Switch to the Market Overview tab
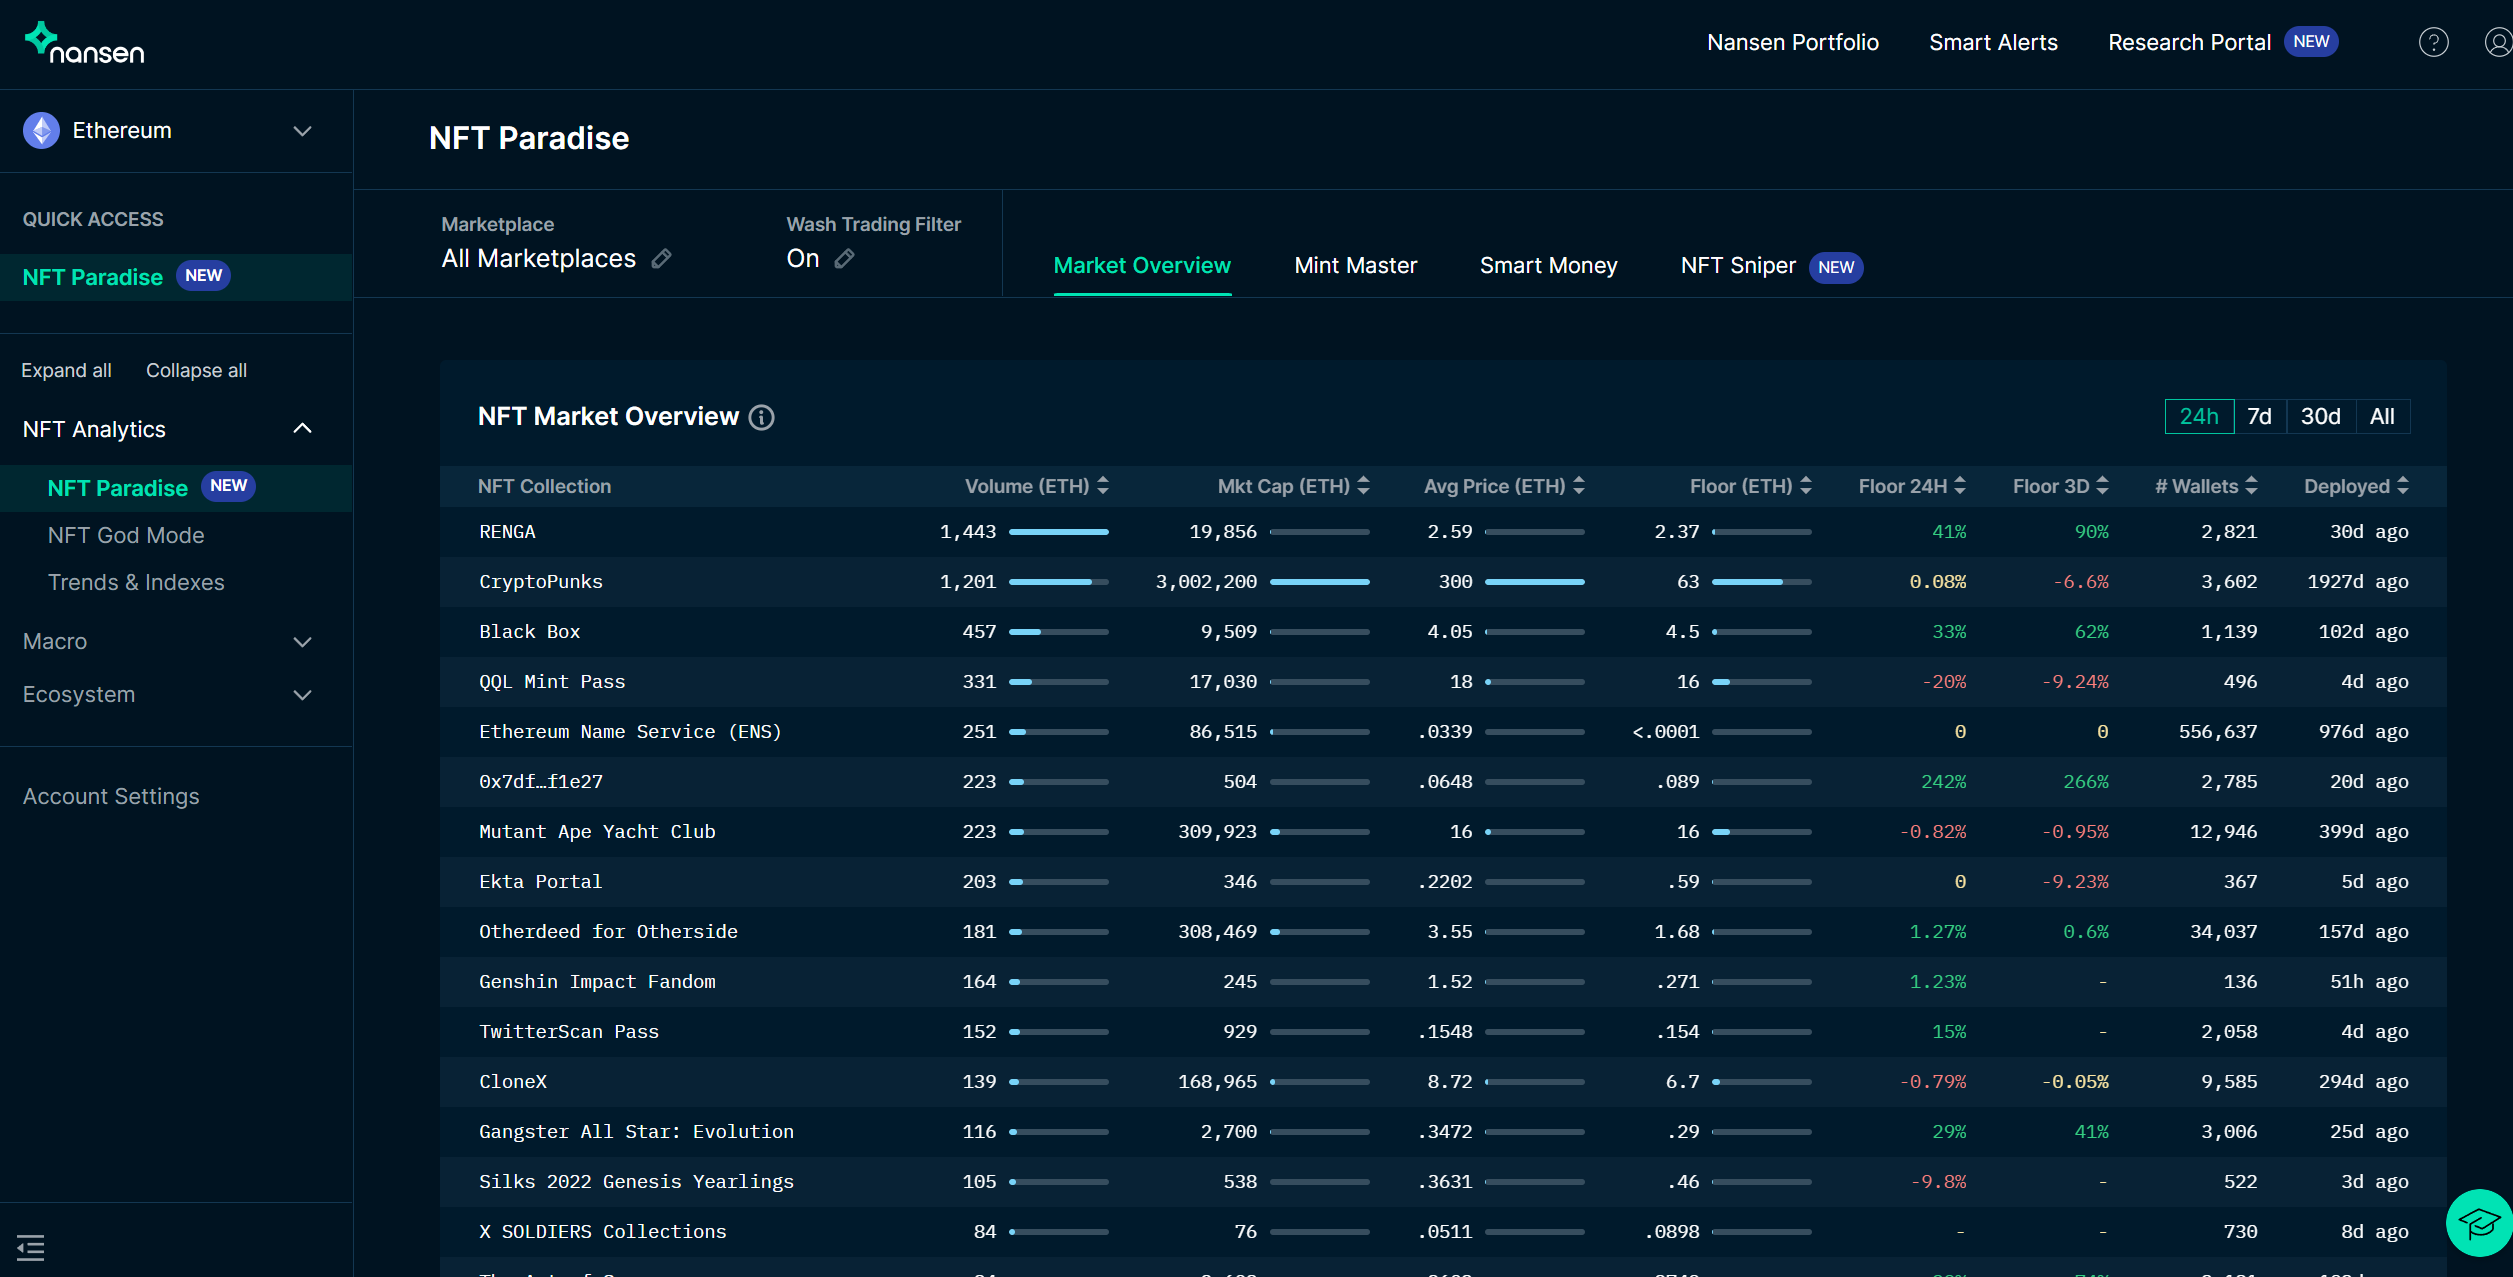The width and height of the screenshot is (2513, 1277). point(1142,266)
